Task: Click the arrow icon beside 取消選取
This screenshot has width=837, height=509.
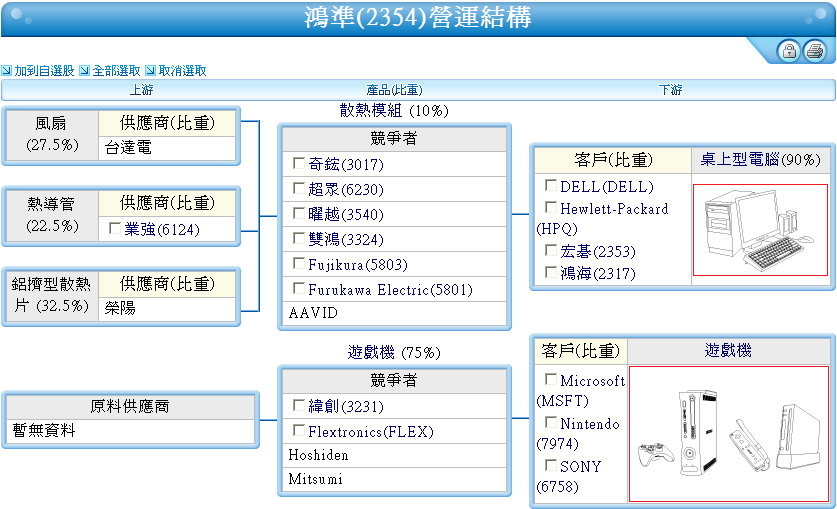Action: pos(151,70)
